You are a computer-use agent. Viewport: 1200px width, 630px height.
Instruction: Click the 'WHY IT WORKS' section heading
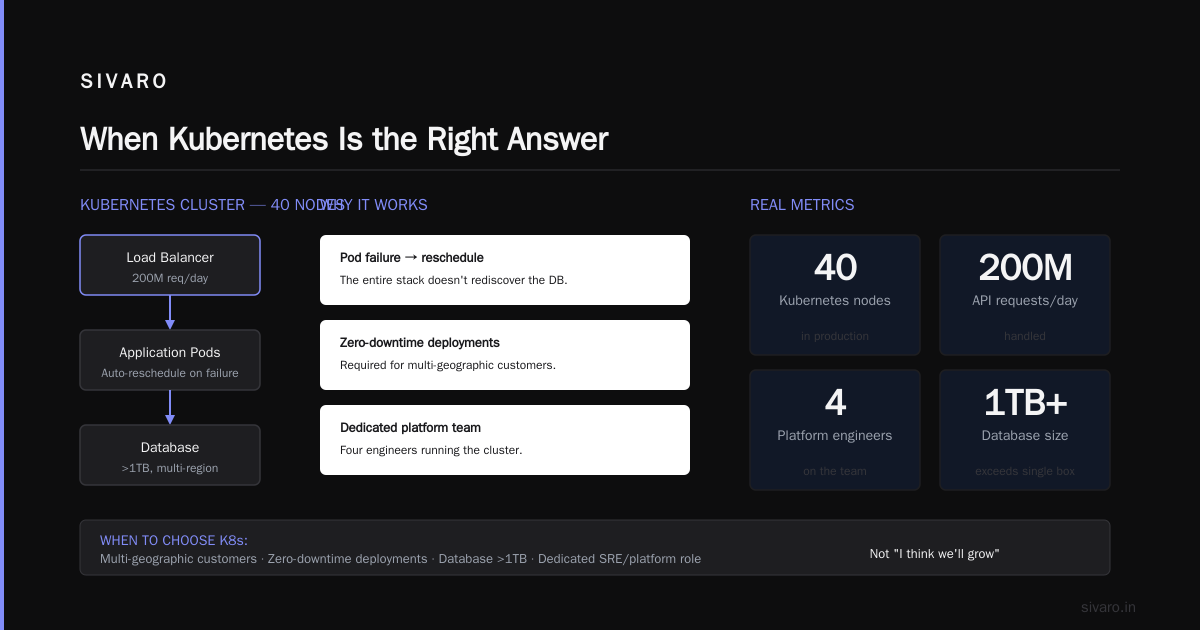(x=374, y=205)
